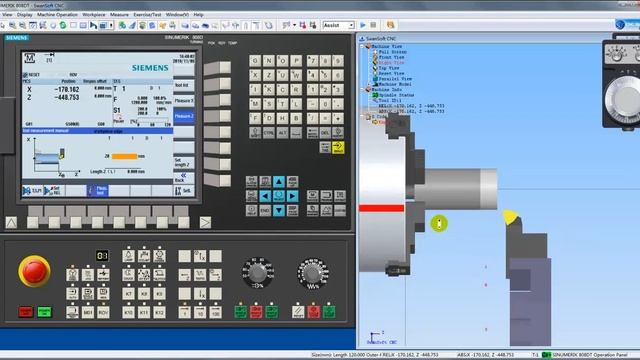
Task: Click the Measure X softkey on HMI screen
Action: pyautogui.click(x=184, y=100)
